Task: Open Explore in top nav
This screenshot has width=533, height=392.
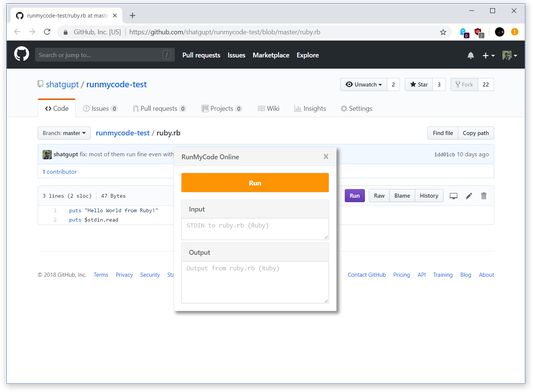Action: click(x=308, y=55)
